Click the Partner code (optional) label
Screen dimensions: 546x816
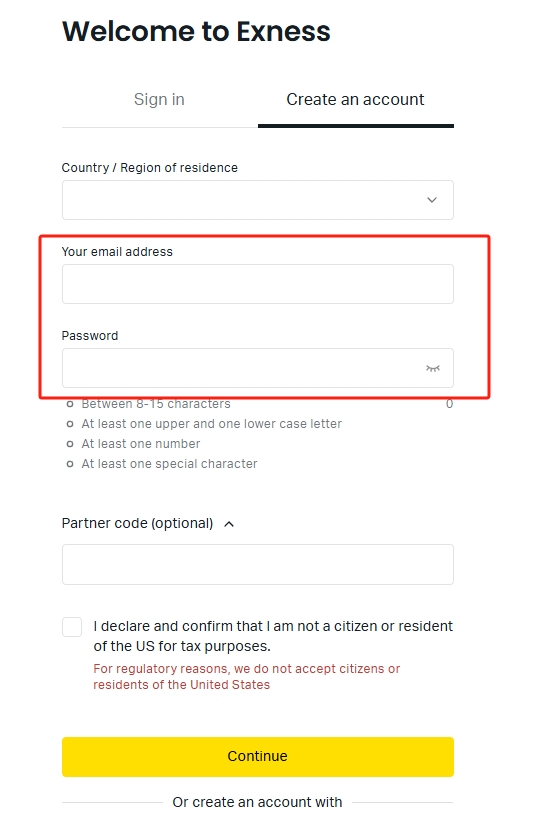click(137, 523)
